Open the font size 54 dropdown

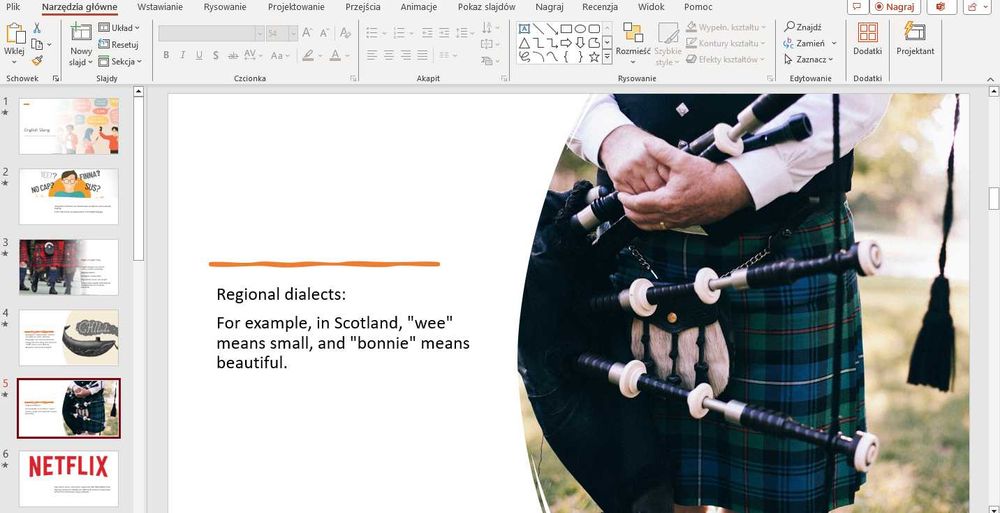pyautogui.click(x=293, y=33)
